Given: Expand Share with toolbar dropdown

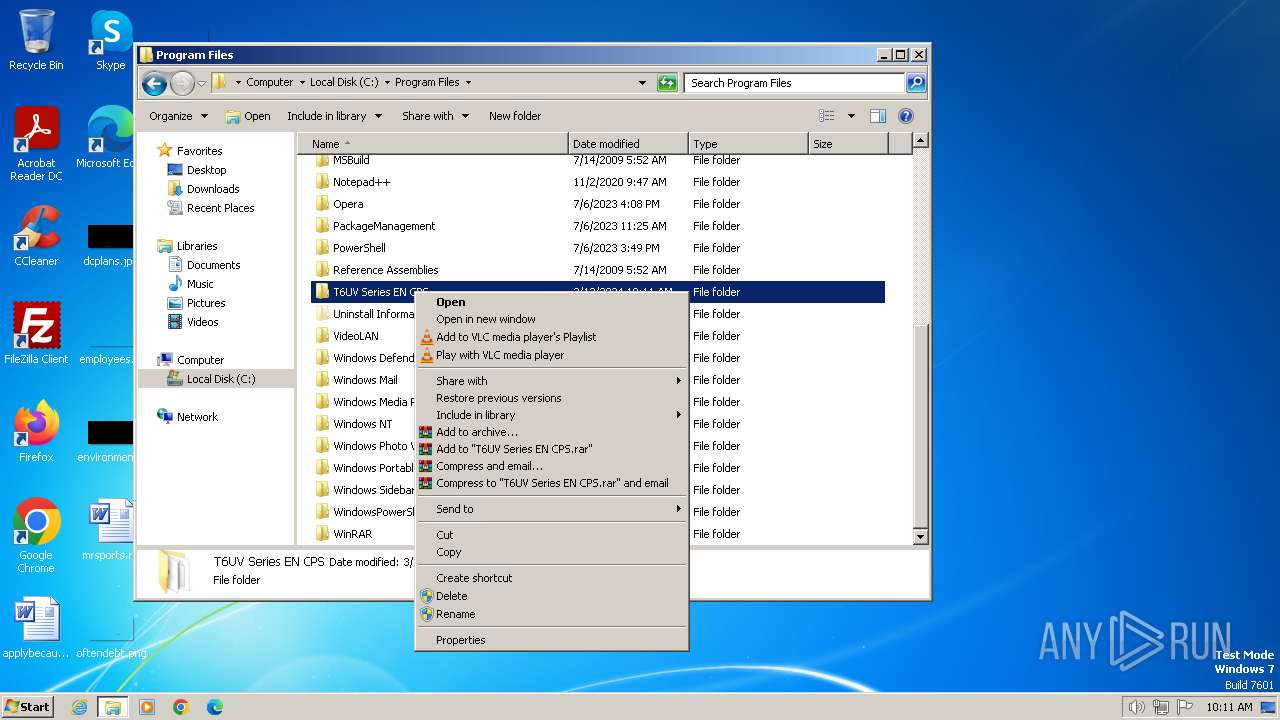Looking at the screenshot, I should tap(435, 116).
